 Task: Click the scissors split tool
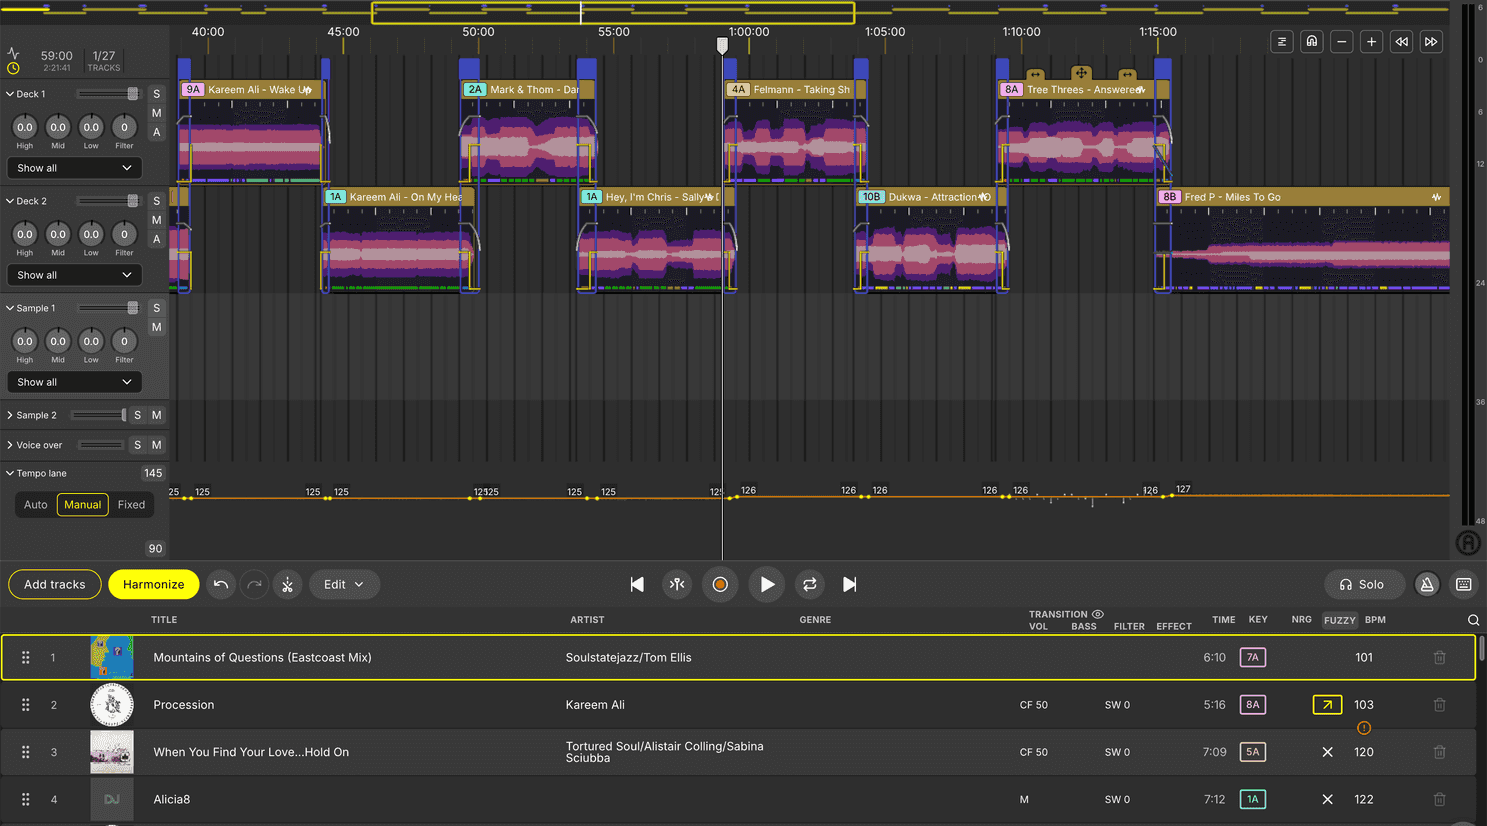(x=287, y=585)
